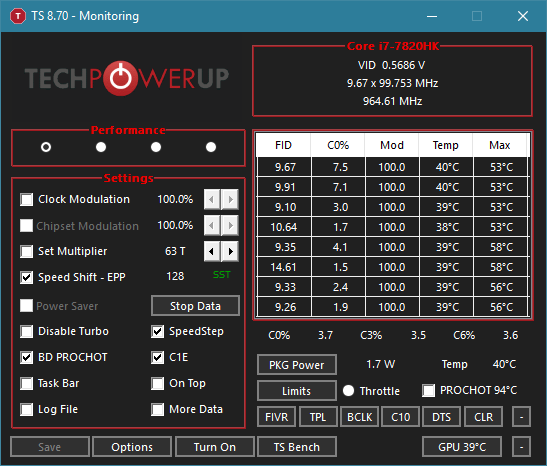
Task: Click the Stop Data button
Action: (195, 306)
